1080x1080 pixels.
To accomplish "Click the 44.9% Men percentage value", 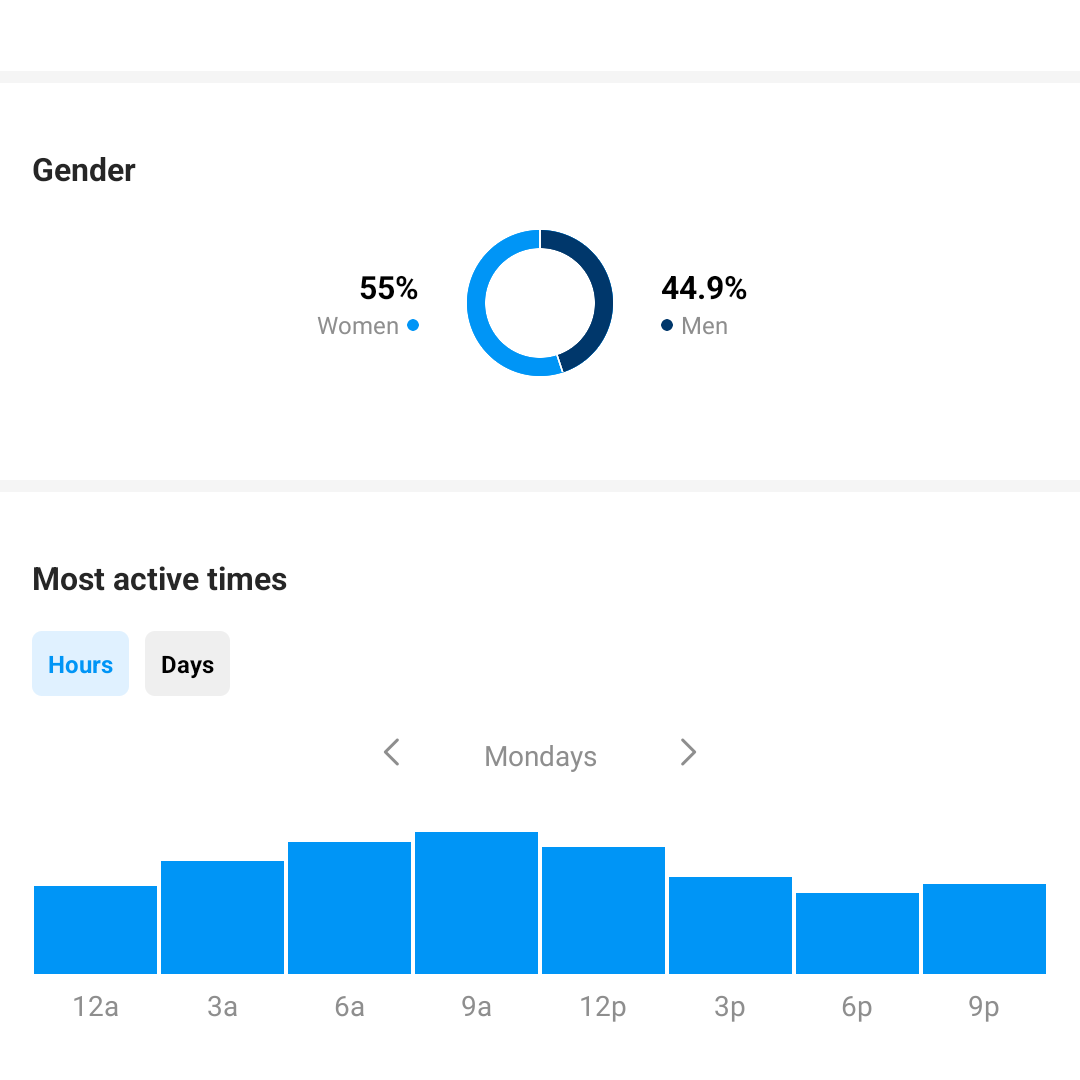I will point(704,289).
